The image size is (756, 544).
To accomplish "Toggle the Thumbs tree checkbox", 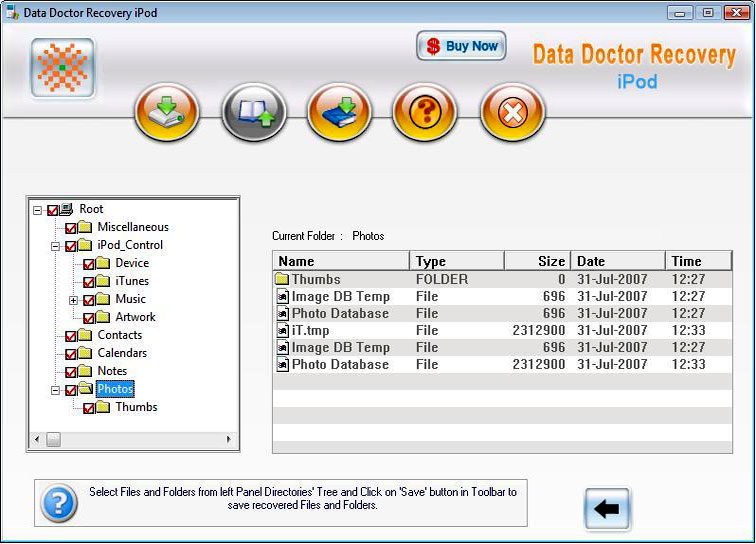I will (89, 408).
